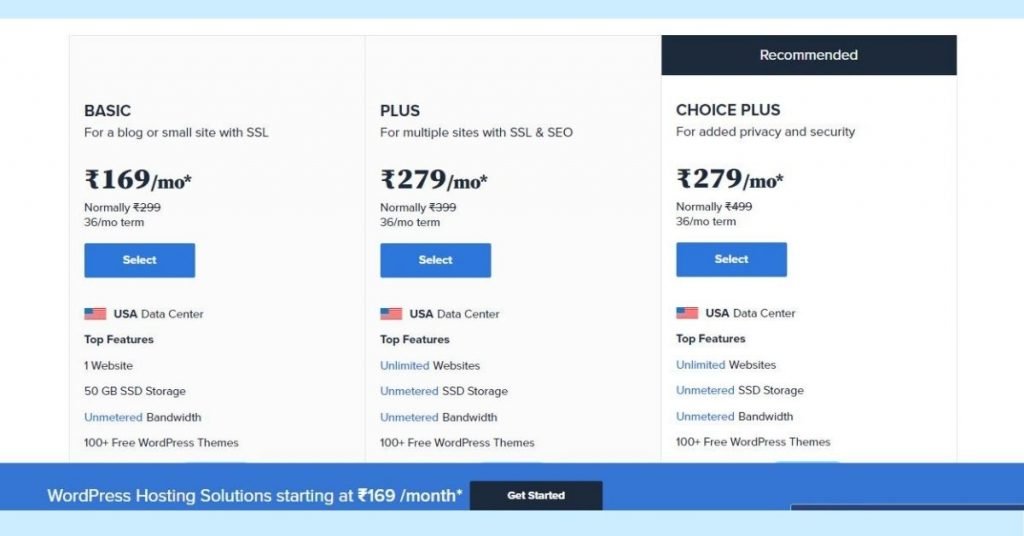Click the Recommended banner header
Screen dimensions: 1024x536
click(x=808, y=55)
